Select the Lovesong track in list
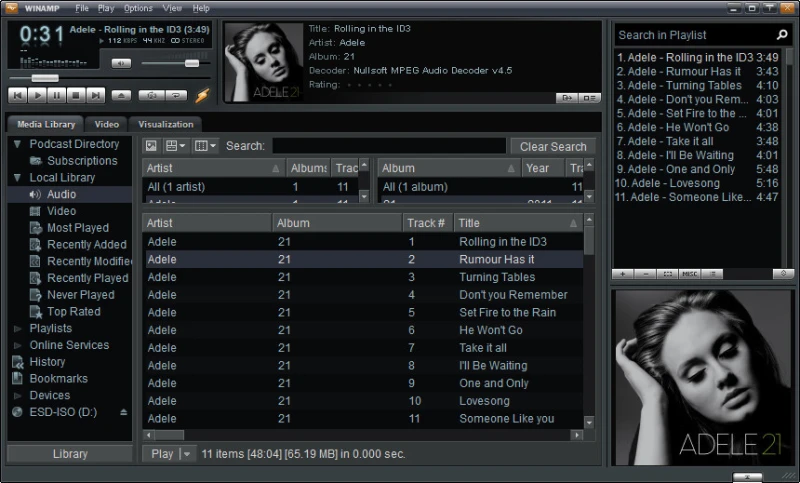Viewport: 800px width, 483px height. [364, 401]
